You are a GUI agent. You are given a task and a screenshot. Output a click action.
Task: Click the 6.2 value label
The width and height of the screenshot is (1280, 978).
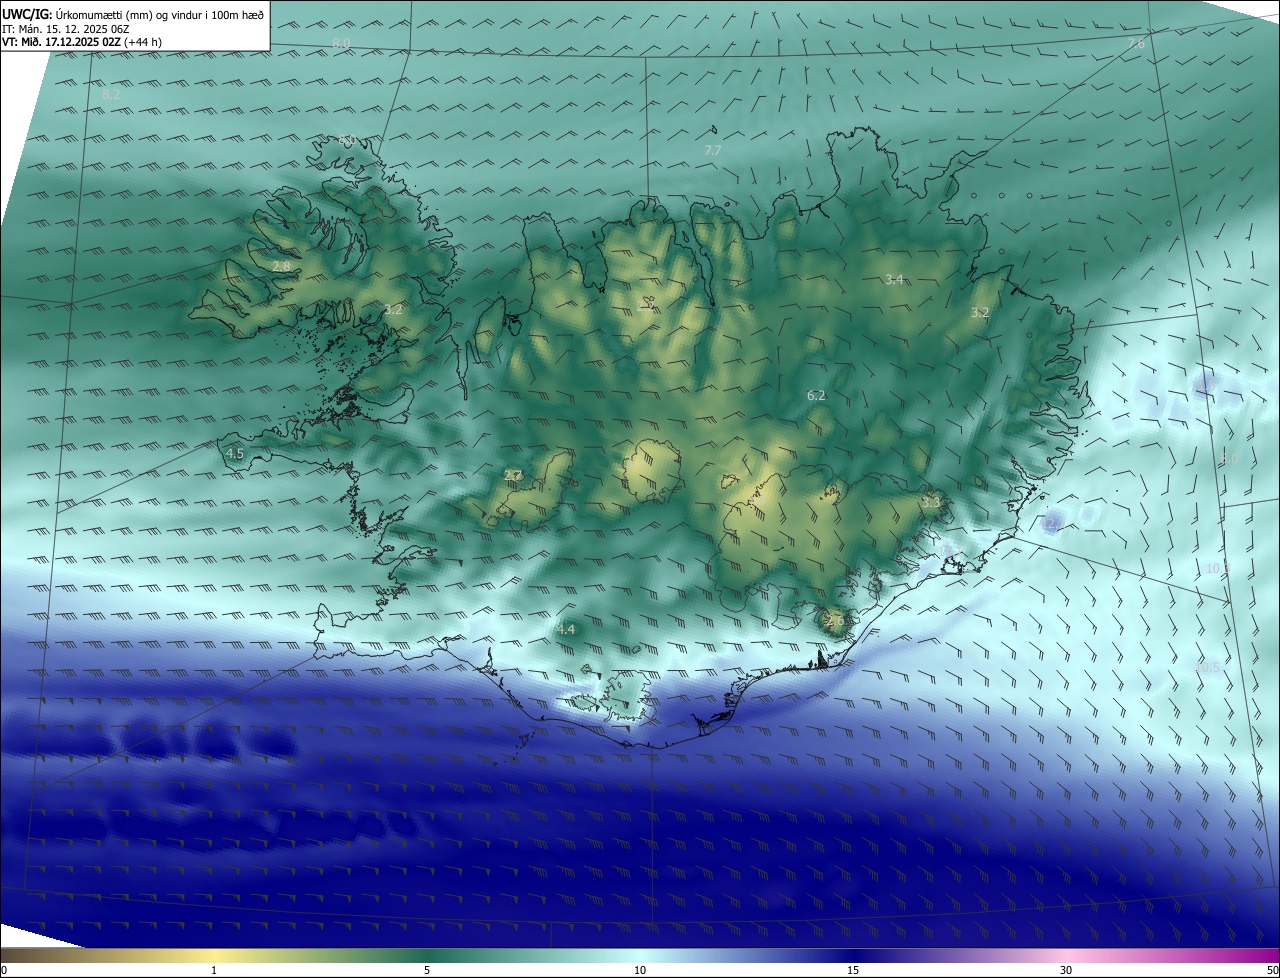[x=816, y=395]
